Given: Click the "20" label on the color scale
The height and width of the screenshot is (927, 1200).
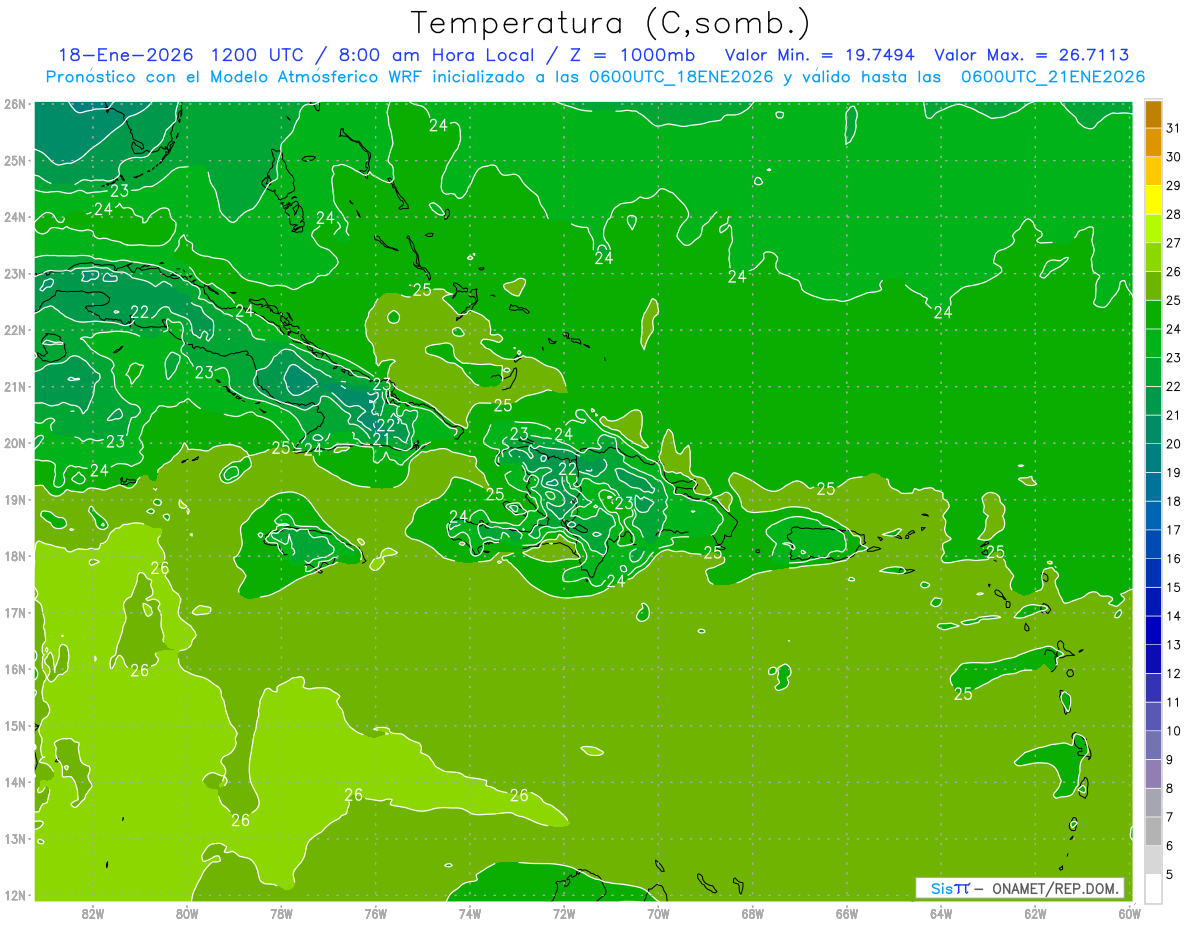Looking at the screenshot, I should click(1173, 444).
